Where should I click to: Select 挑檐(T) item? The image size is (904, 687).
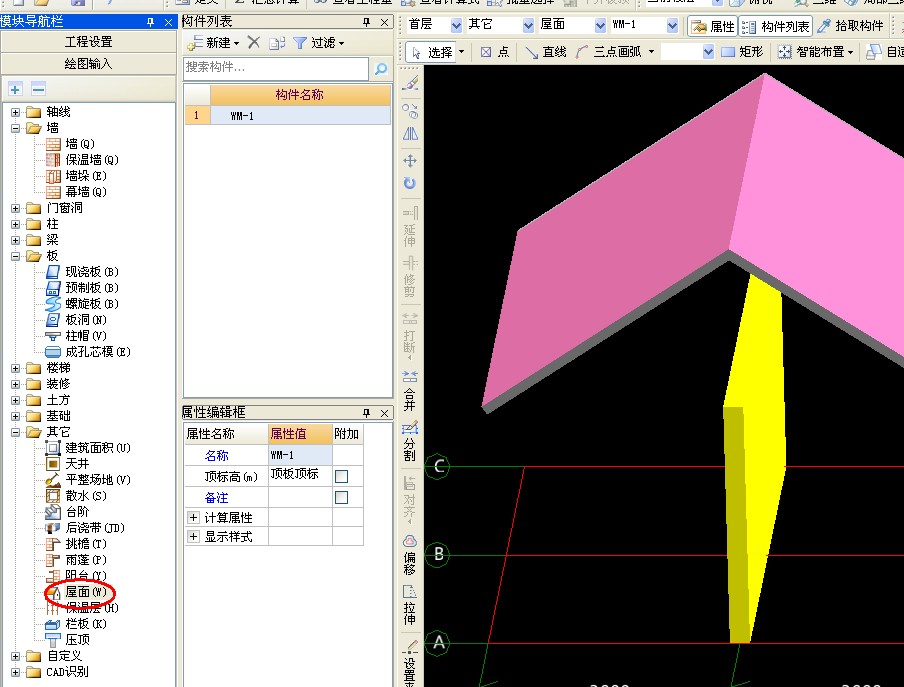coord(86,543)
